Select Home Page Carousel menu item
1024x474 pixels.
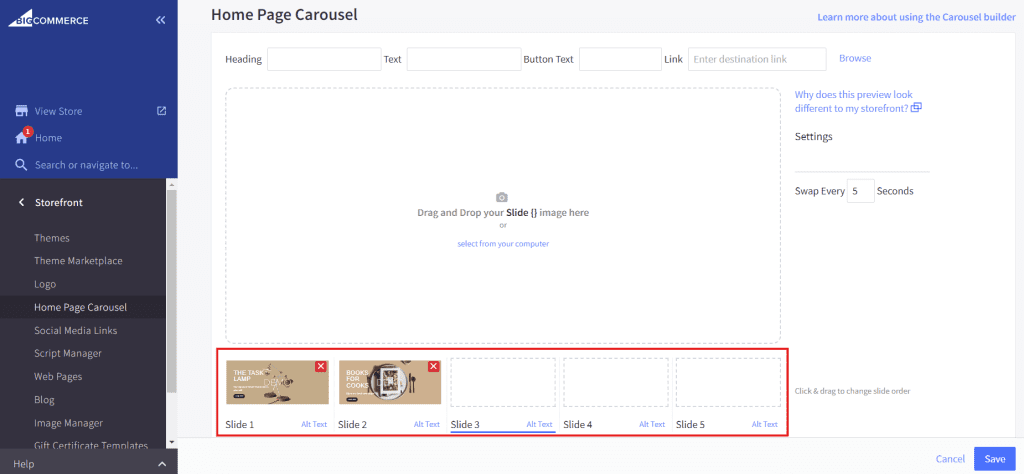(80, 307)
